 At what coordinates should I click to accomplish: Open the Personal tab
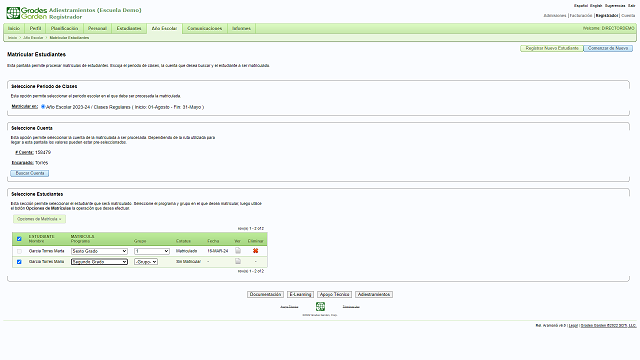97,28
